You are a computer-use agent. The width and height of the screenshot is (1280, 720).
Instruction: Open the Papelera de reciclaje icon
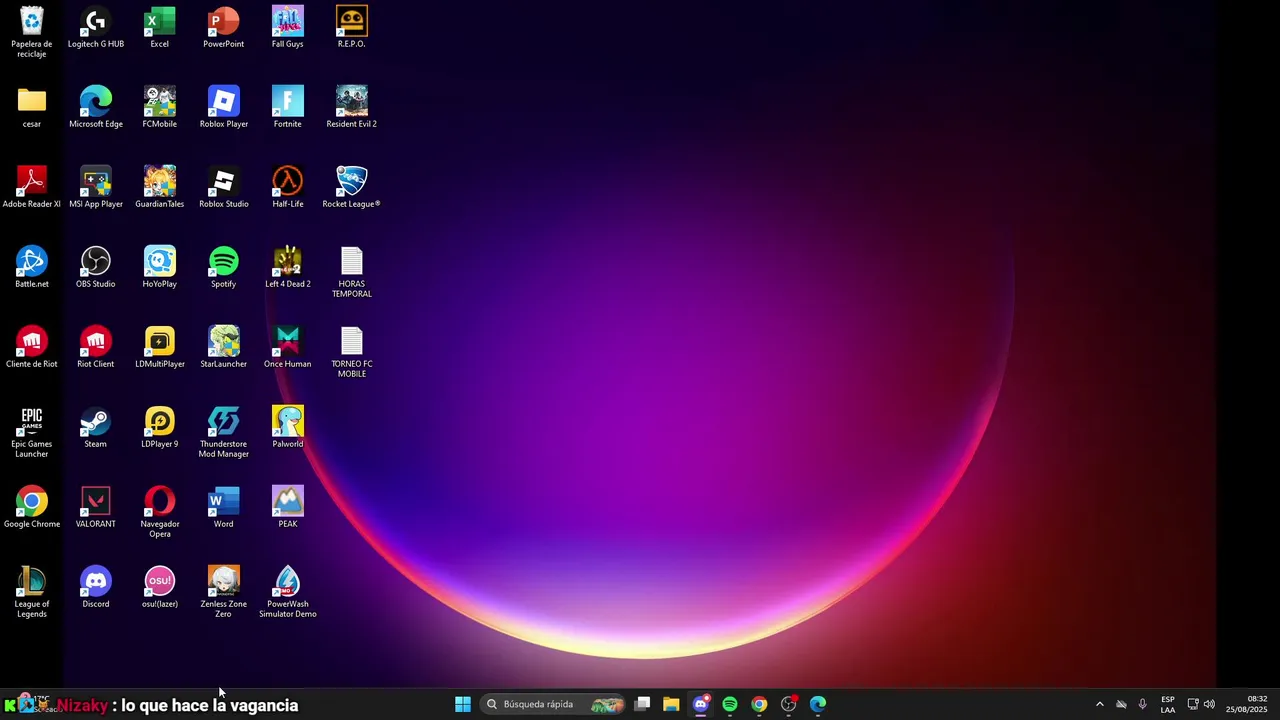pyautogui.click(x=32, y=32)
